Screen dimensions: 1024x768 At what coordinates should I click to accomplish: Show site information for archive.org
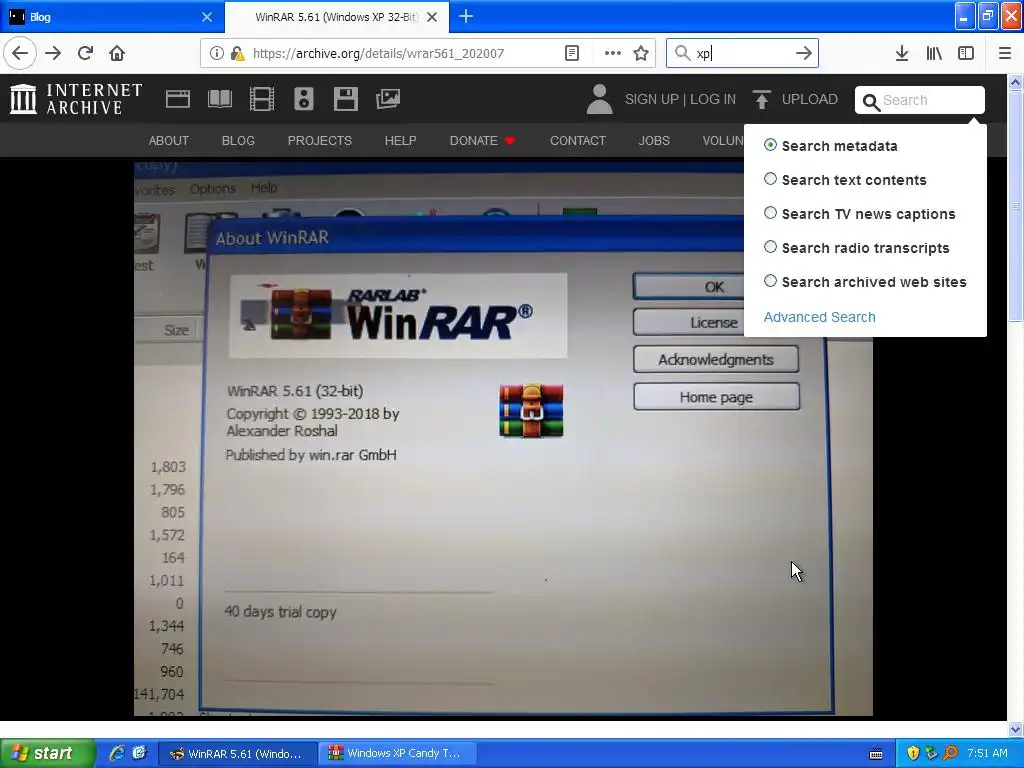216,53
